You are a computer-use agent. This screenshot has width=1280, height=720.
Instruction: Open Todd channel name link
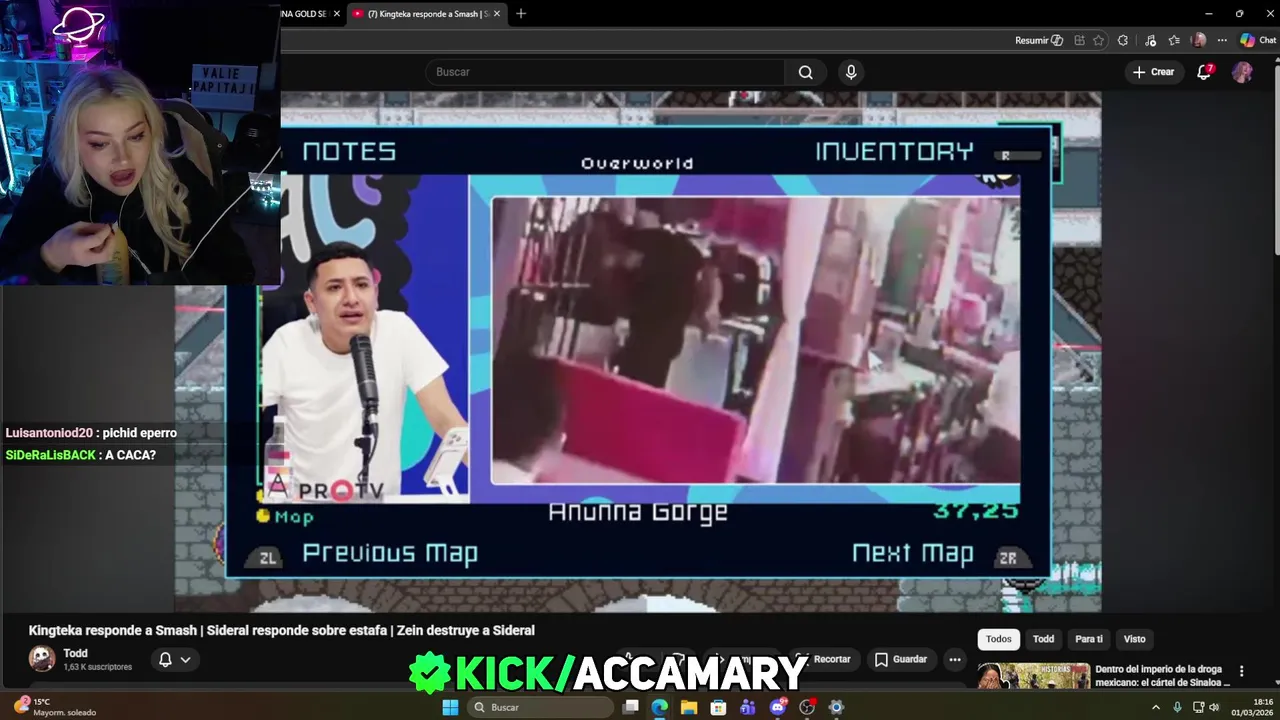75,653
